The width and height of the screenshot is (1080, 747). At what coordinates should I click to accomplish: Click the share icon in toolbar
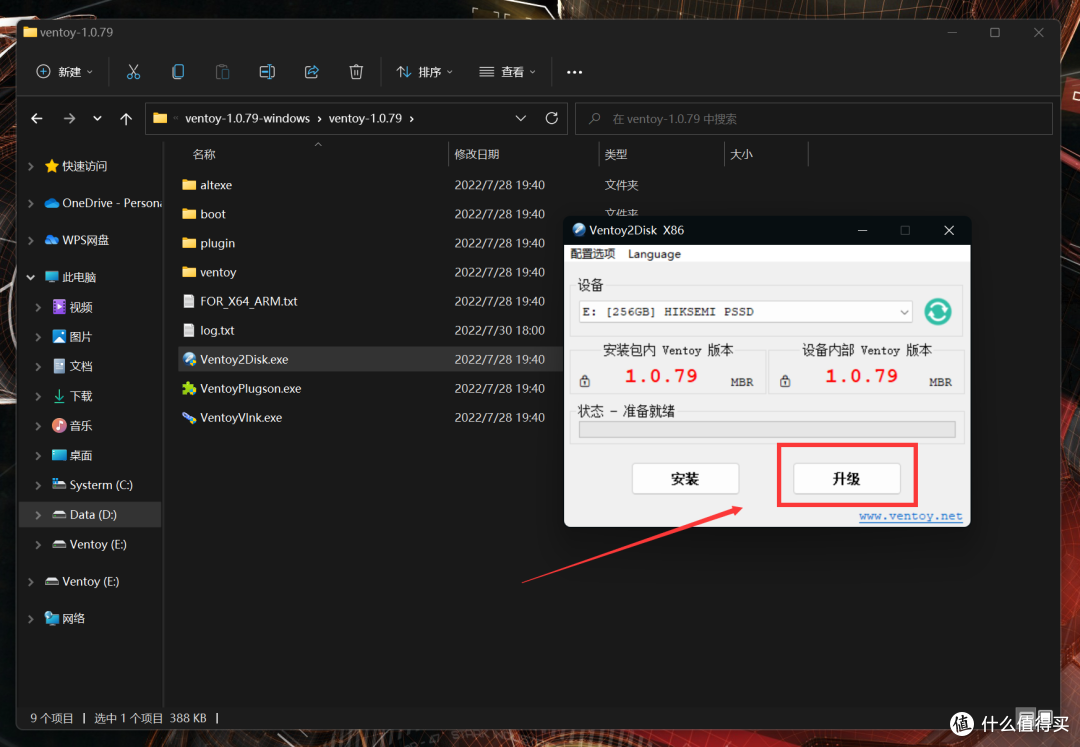click(x=311, y=72)
